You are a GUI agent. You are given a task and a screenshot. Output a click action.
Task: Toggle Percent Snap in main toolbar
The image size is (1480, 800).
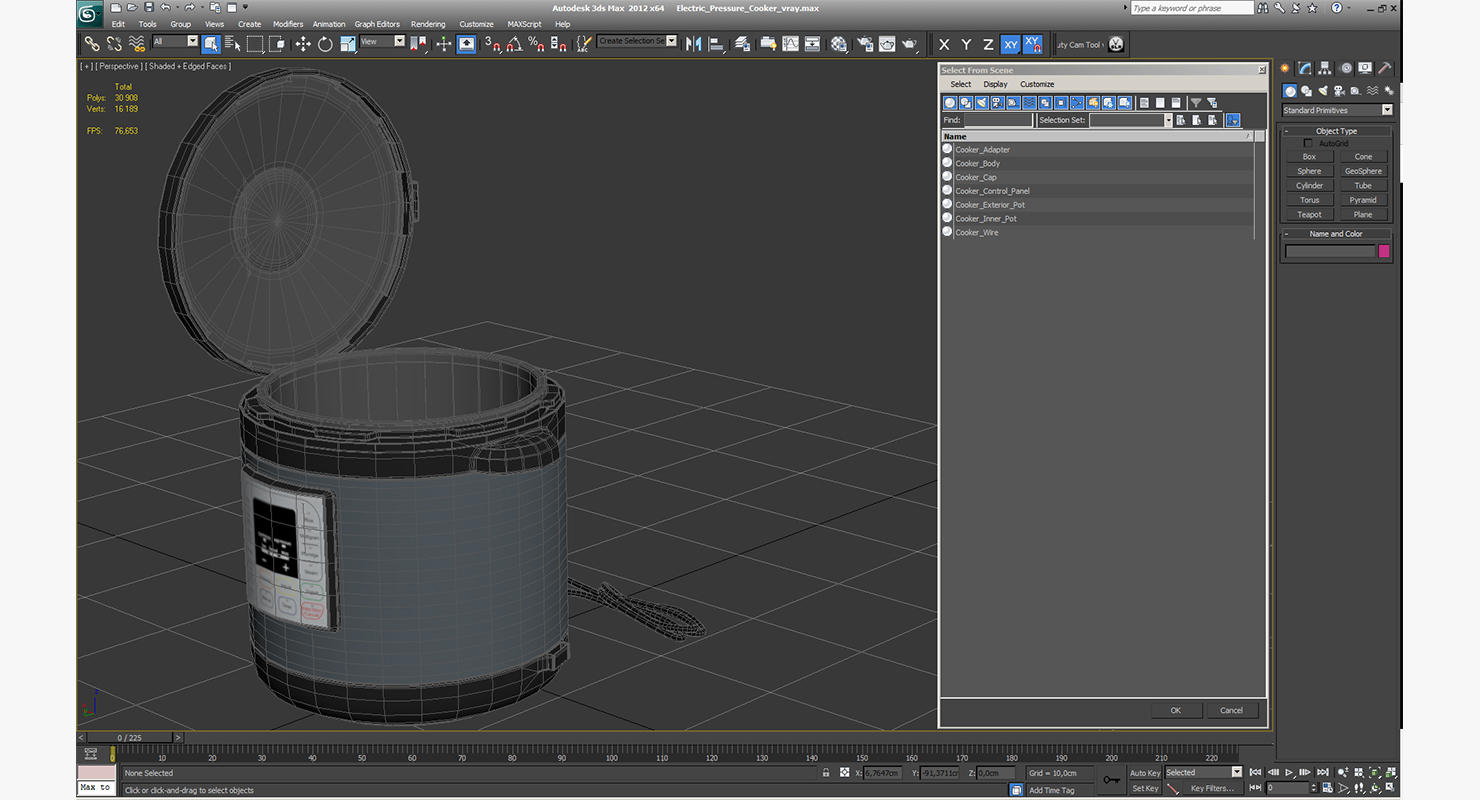click(x=537, y=44)
